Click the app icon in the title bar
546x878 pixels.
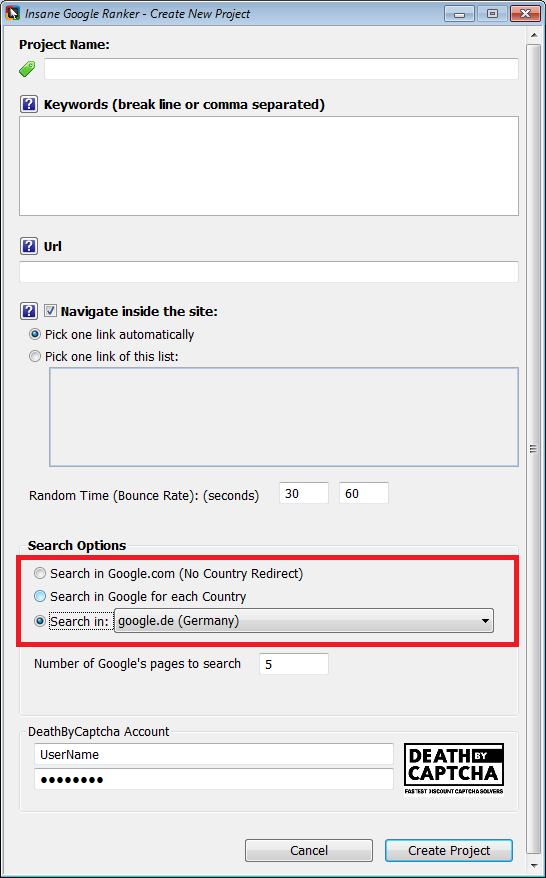tap(12, 13)
